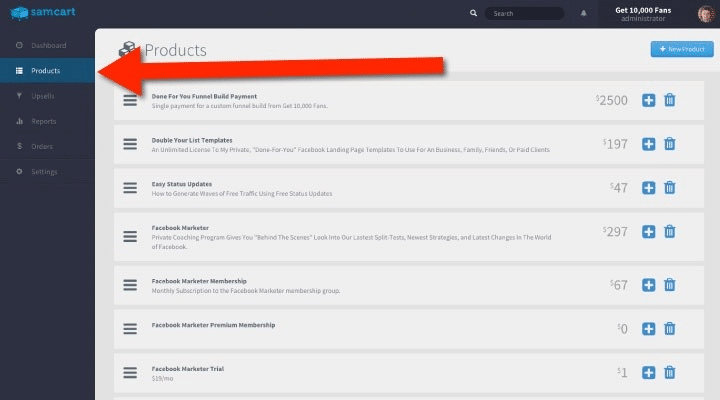
Task: Click the search magnifier icon
Action: [473, 13]
